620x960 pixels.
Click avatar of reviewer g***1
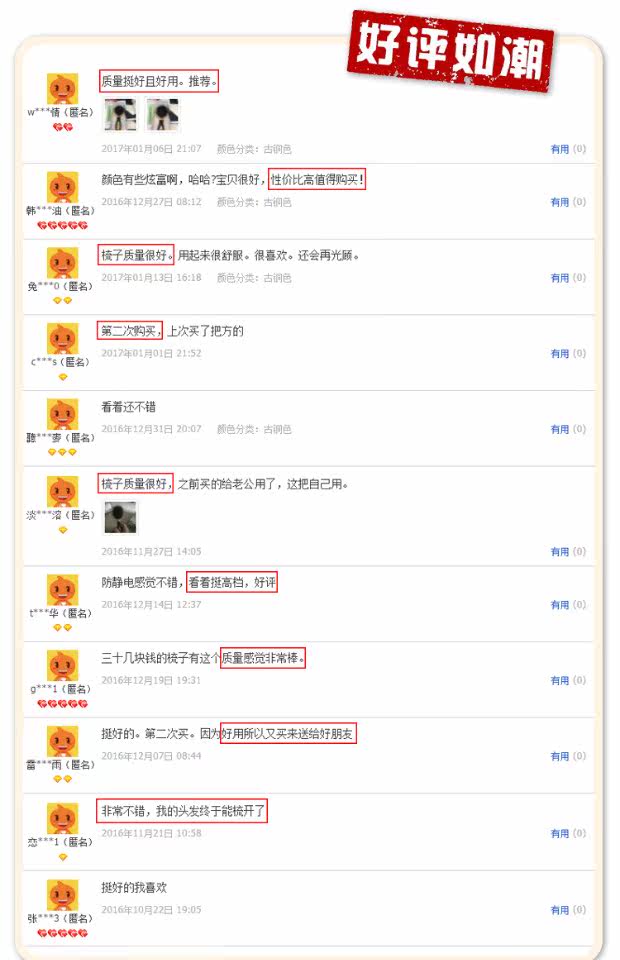pyautogui.click(x=62, y=666)
